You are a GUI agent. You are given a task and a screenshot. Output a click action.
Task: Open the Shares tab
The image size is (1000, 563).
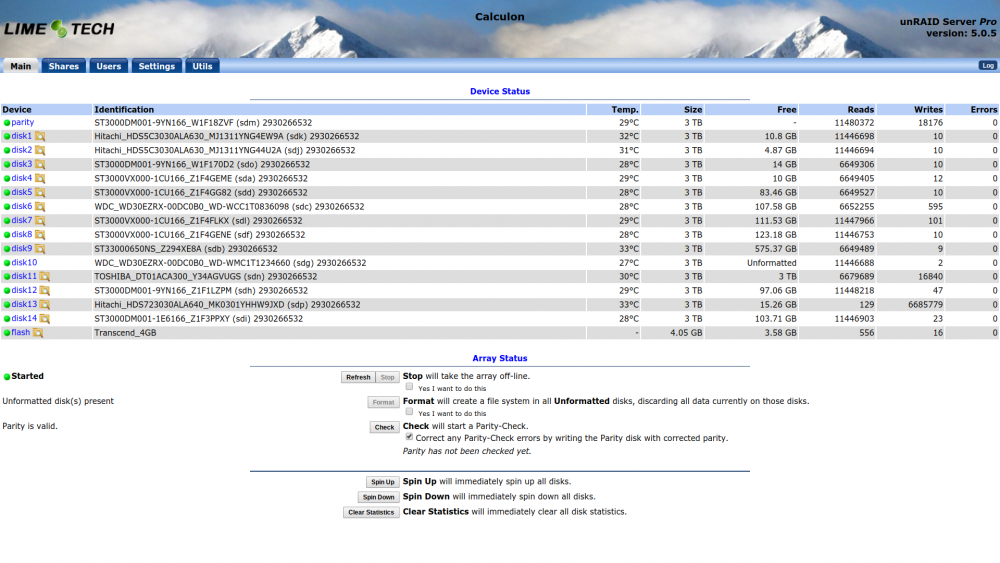[x=64, y=66]
